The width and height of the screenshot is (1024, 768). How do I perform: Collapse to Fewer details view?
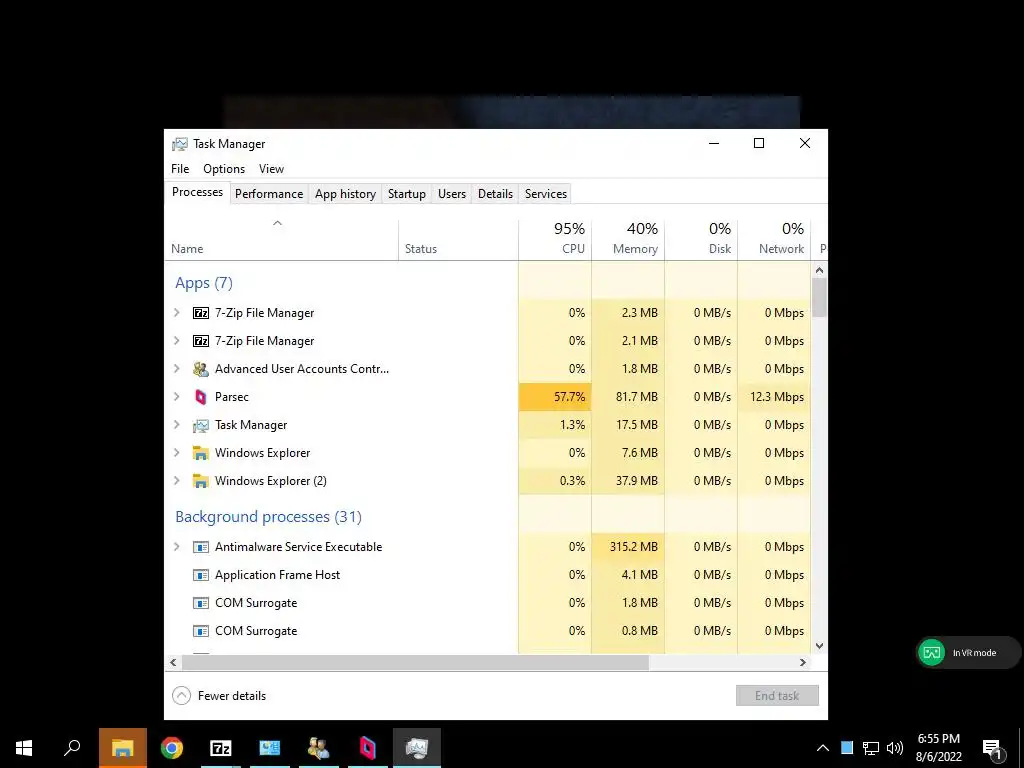219,696
